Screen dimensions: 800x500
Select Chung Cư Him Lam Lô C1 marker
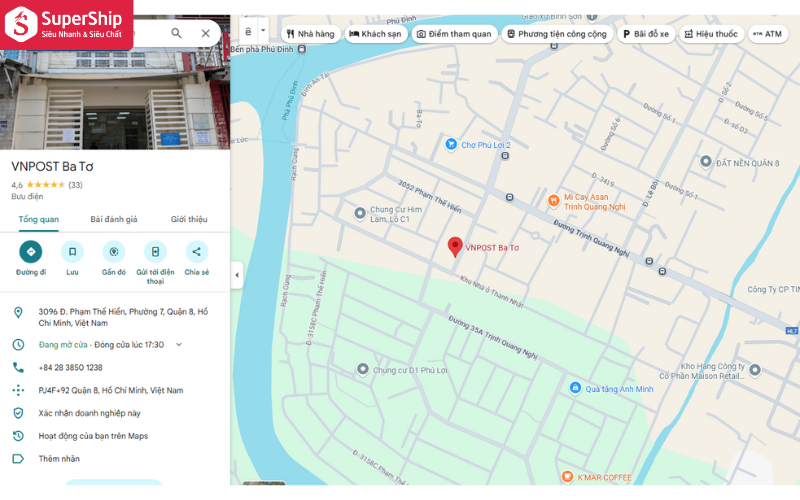tap(360, 213)
